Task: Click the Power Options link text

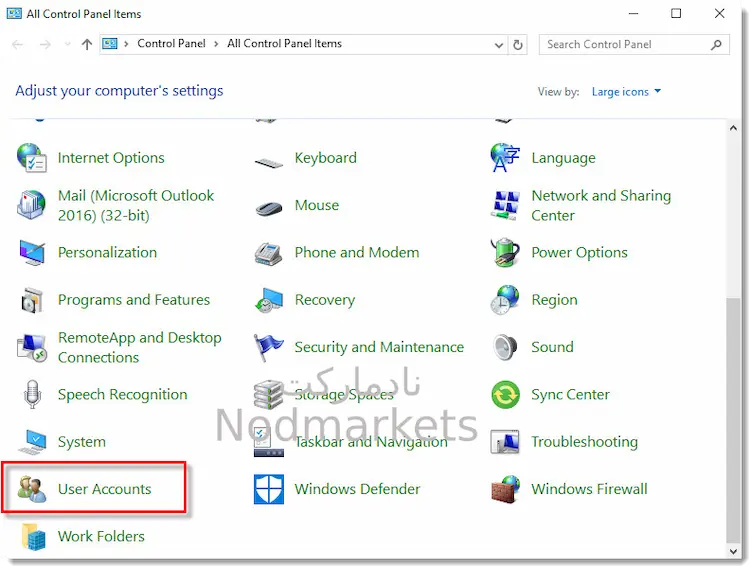Action: pyautogui.click(x=579, y=253)
